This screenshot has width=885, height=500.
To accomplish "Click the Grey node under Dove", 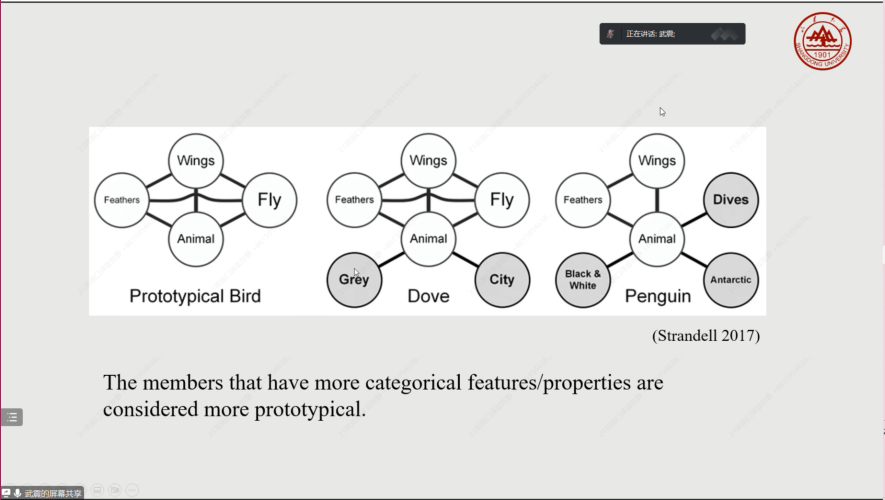I will tap(354, 279).
